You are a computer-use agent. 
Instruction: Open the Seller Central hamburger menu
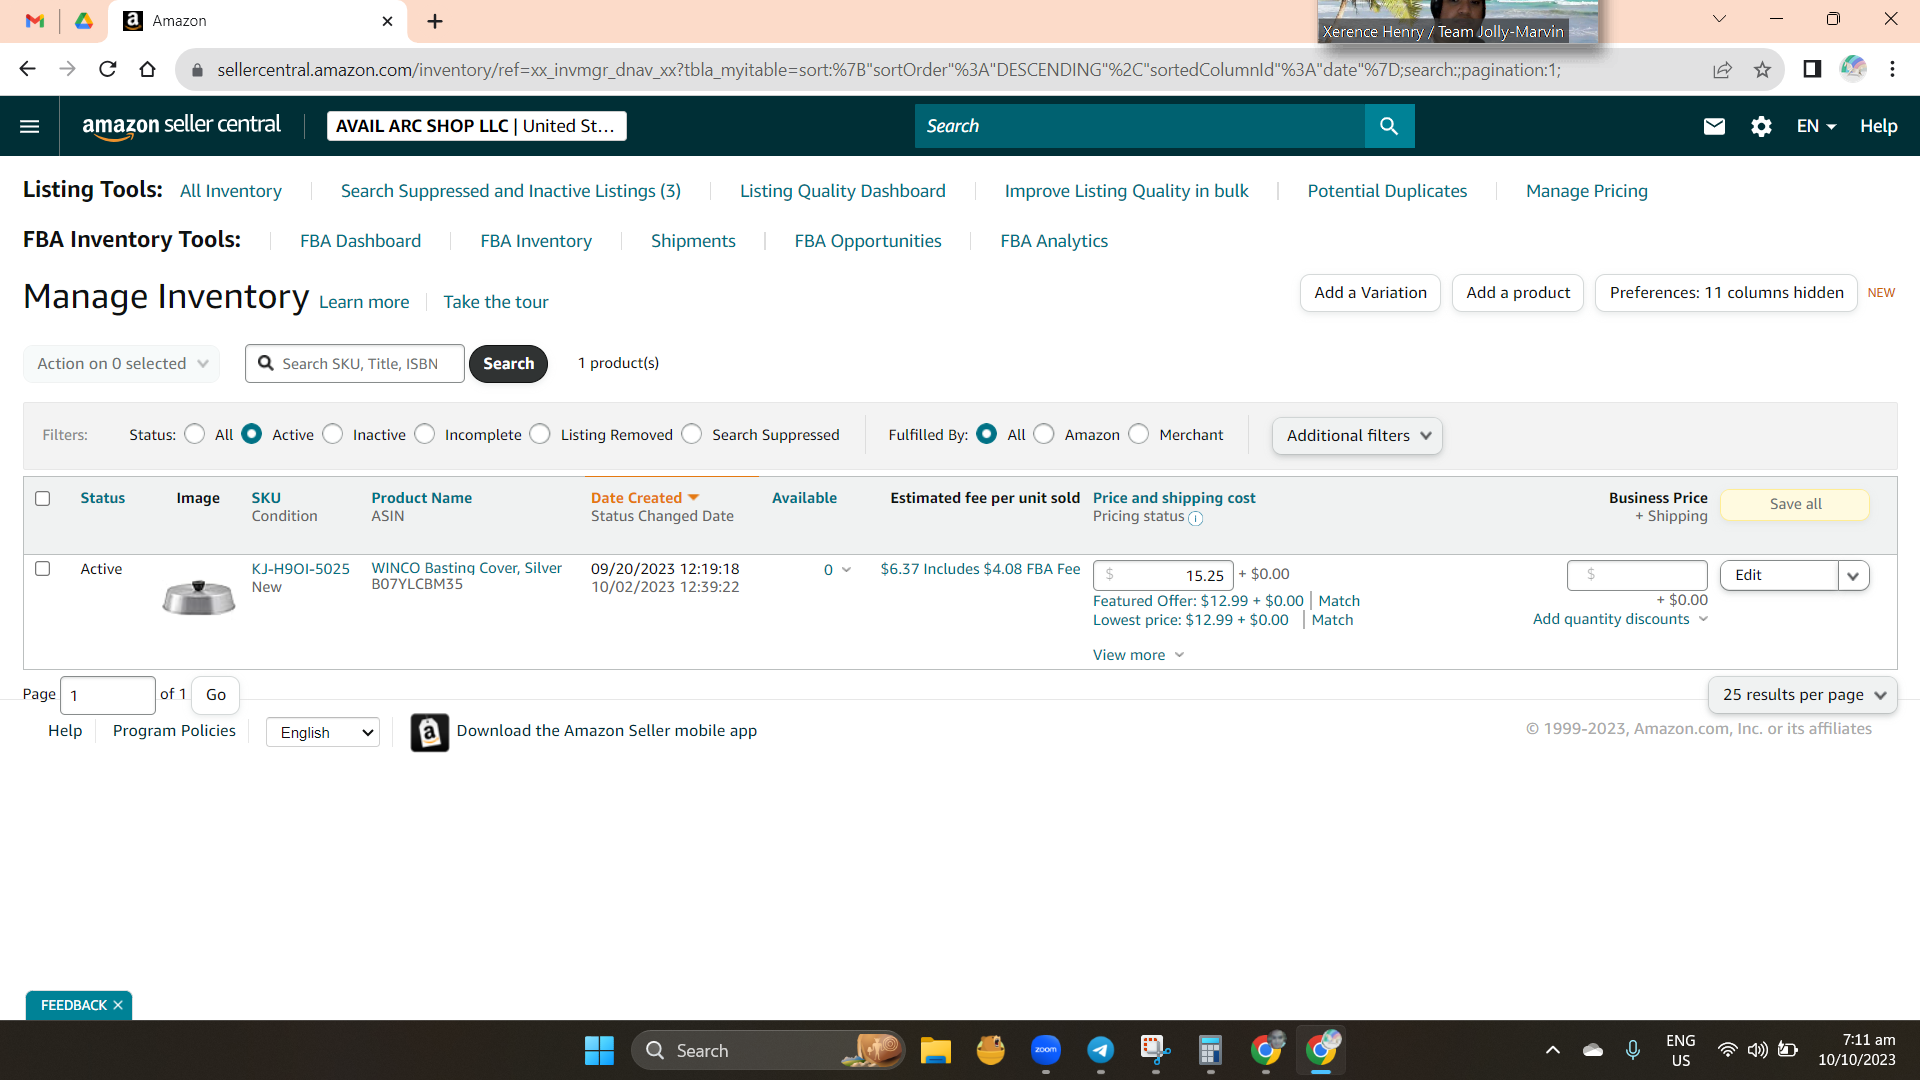pyautogui.click(x=30, y=126)
